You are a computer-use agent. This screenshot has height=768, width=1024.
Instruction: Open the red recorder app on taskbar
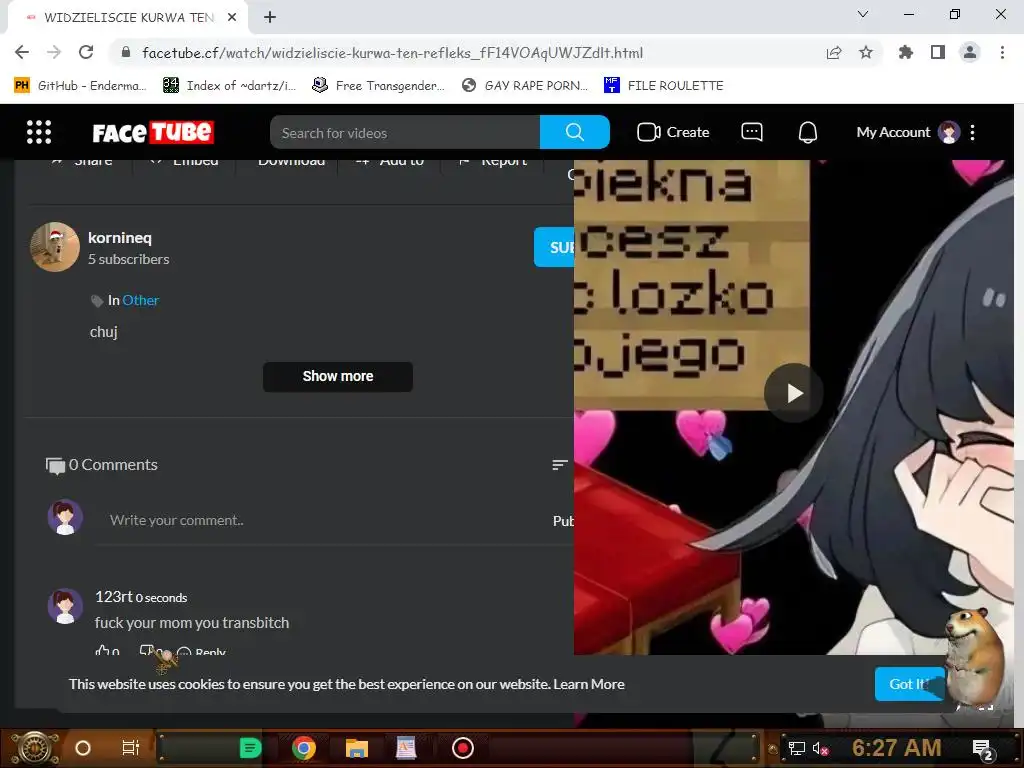[x=463, y=748]
